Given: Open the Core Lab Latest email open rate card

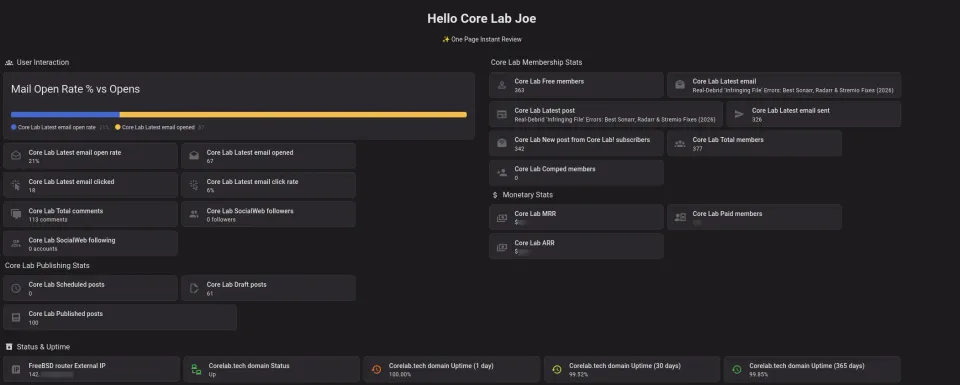Looking at the screenshot, I should point(91,156).
